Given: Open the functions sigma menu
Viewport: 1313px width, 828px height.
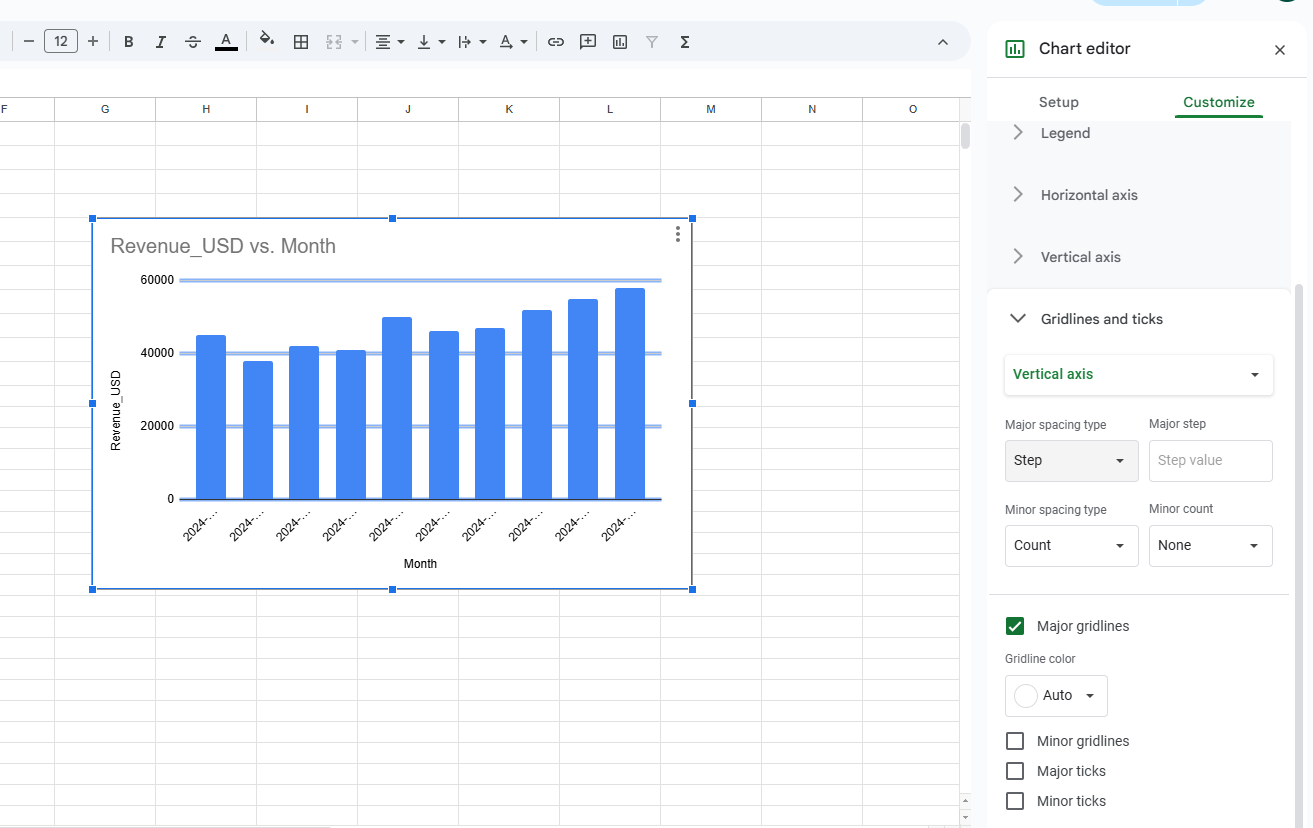Looking at the screenshot, I should click(685, 42).
